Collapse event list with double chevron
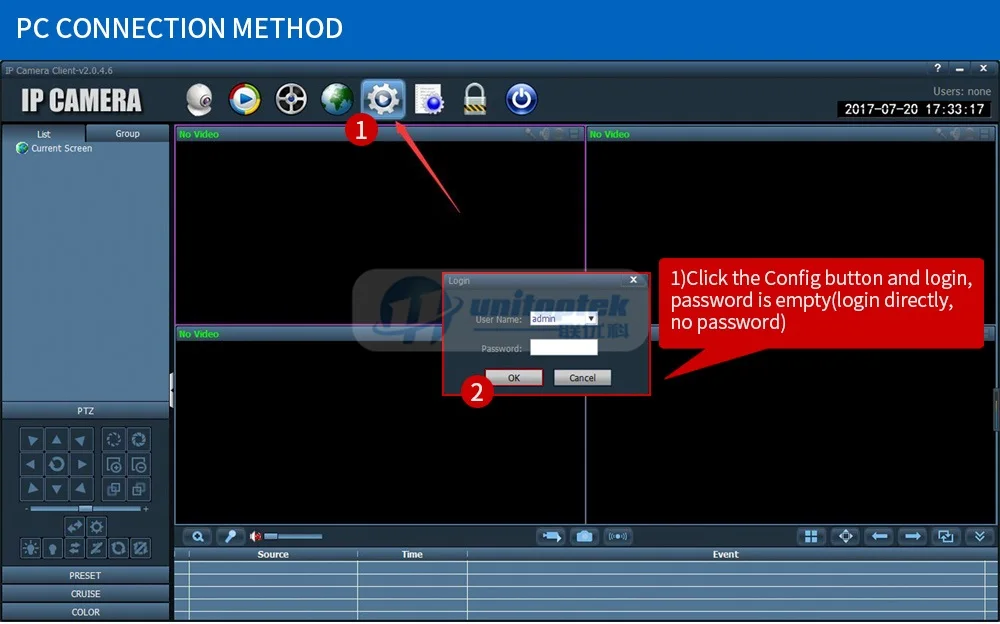The width and height of the screenshot is (1000, 624). (x=980, y=537)
